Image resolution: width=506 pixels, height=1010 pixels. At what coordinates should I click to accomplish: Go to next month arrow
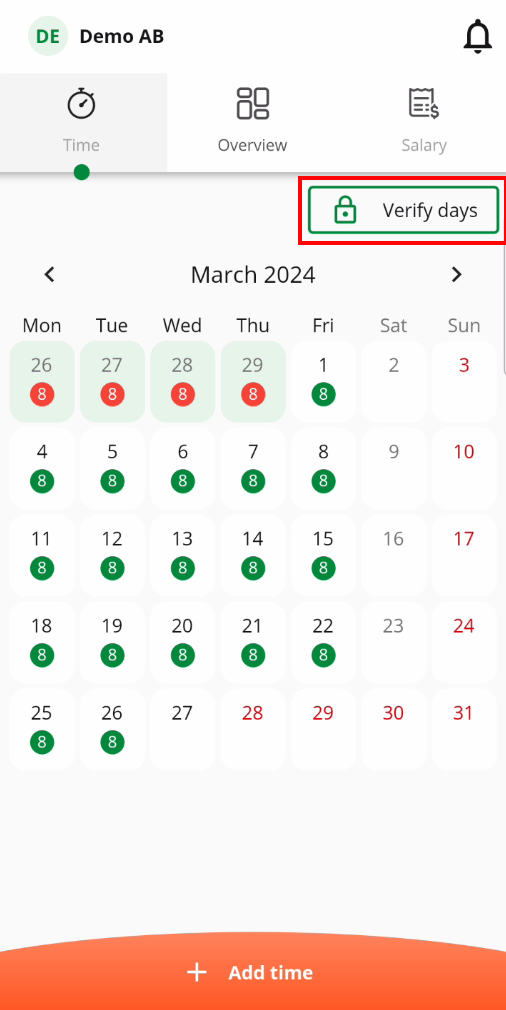[456, 275]
